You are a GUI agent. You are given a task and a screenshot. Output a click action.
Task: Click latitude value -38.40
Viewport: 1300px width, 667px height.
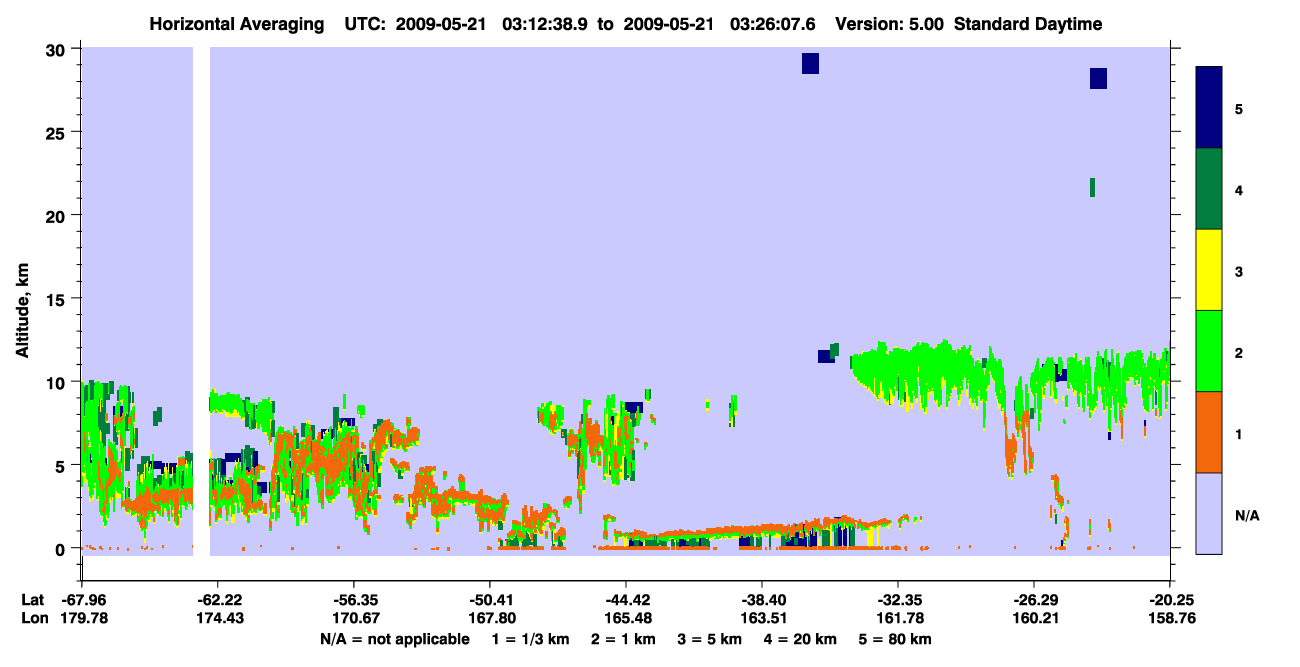tap(762, 599)
